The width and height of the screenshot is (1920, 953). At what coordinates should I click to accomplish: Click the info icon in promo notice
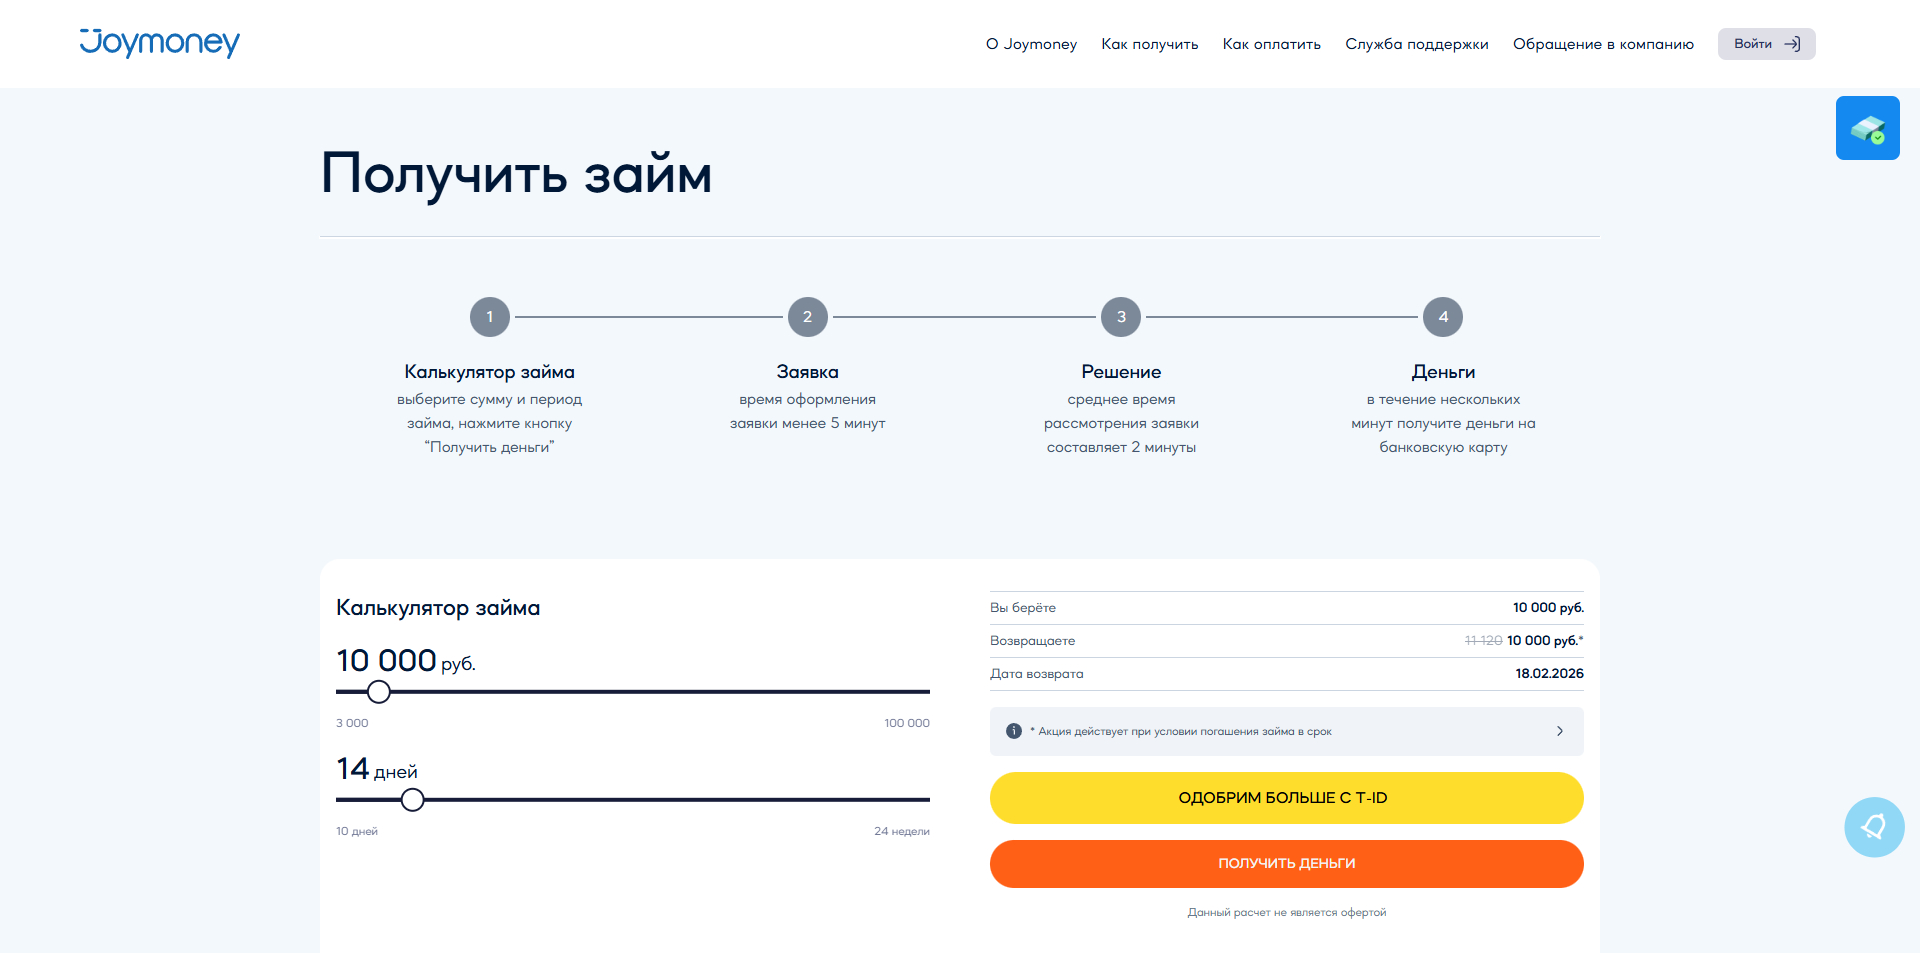point(1013,731)
